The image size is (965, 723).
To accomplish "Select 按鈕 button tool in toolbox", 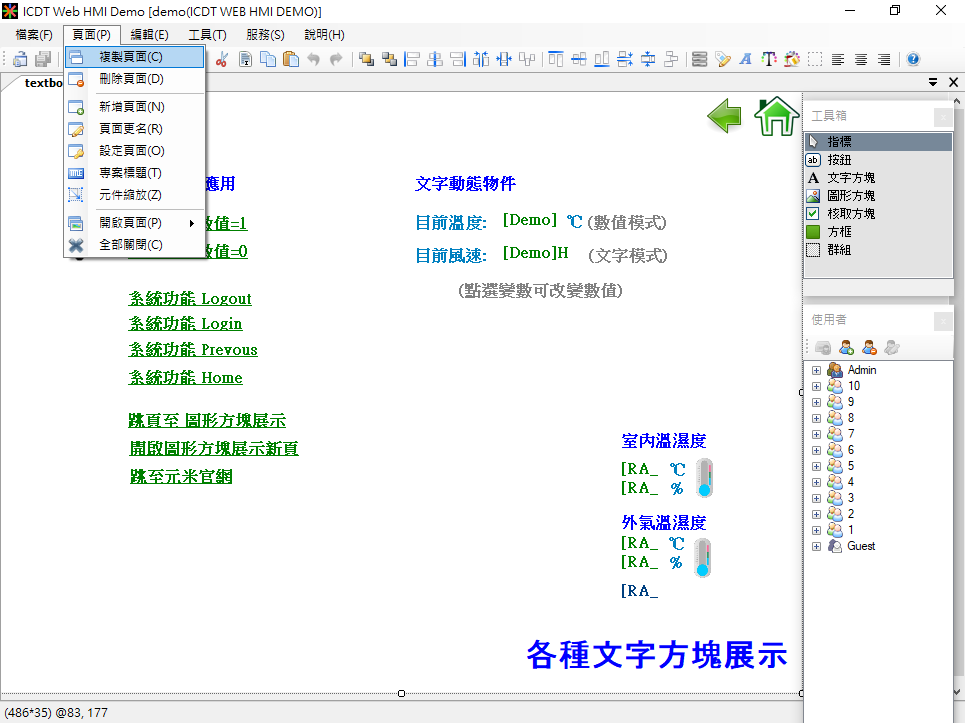I will point(839,160).
